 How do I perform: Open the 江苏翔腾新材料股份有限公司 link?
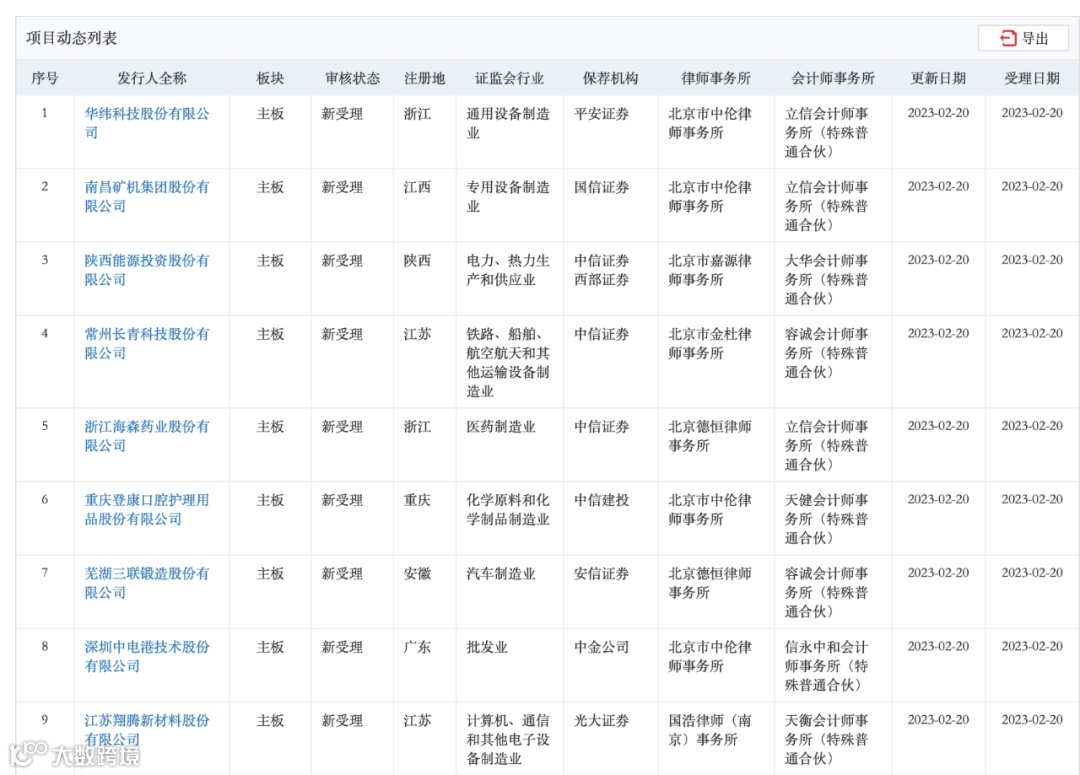click(147, 730)
